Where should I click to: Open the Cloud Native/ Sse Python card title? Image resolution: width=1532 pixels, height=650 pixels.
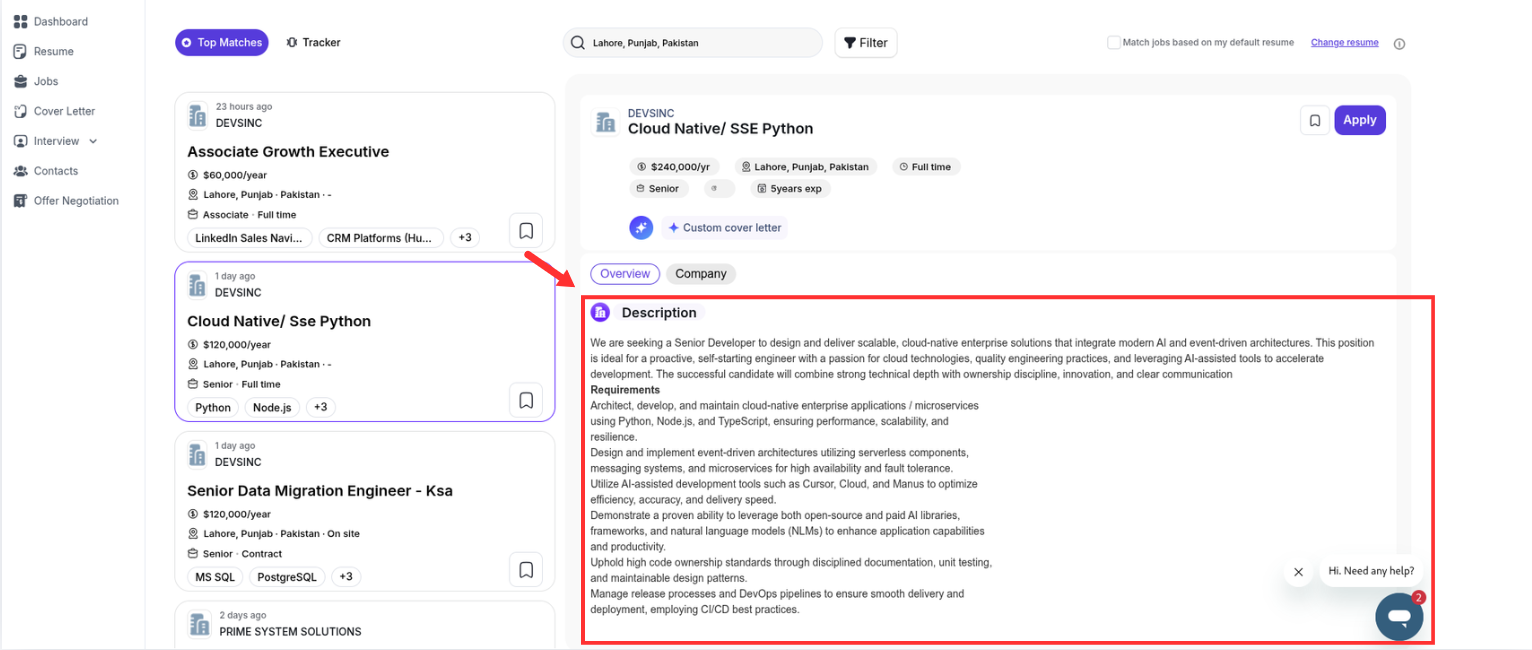coord(279,321)
